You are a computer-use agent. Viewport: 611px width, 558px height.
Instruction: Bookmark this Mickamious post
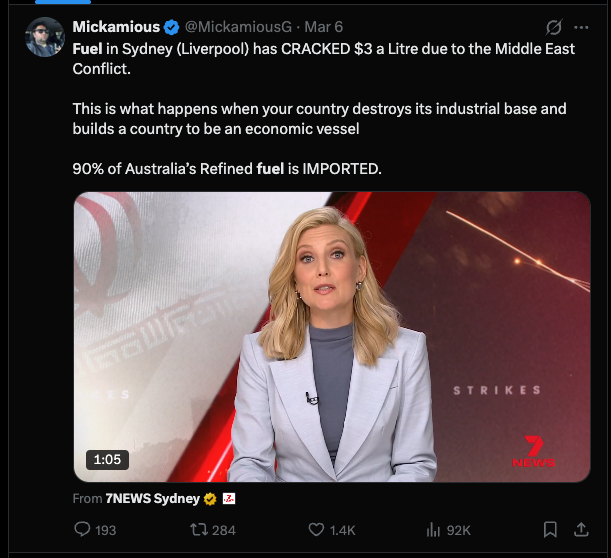pyautogui.click(x=550, y=530)
